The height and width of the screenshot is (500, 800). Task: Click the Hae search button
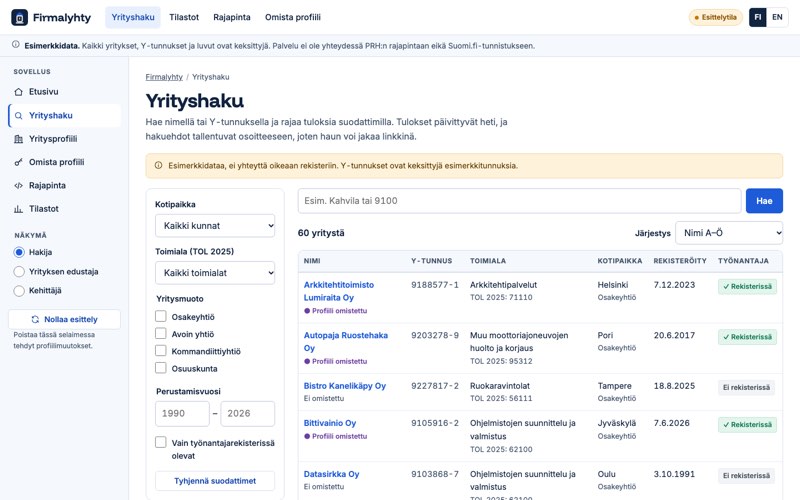pos(764,201)
